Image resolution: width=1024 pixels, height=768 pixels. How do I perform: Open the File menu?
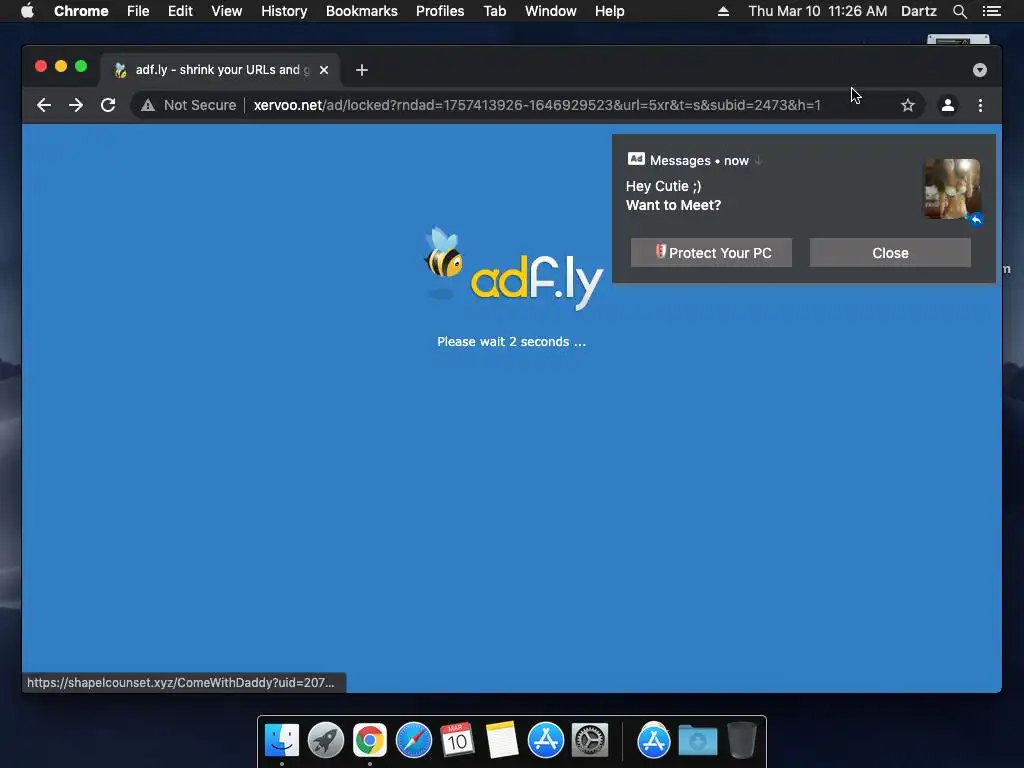(138, 11)
